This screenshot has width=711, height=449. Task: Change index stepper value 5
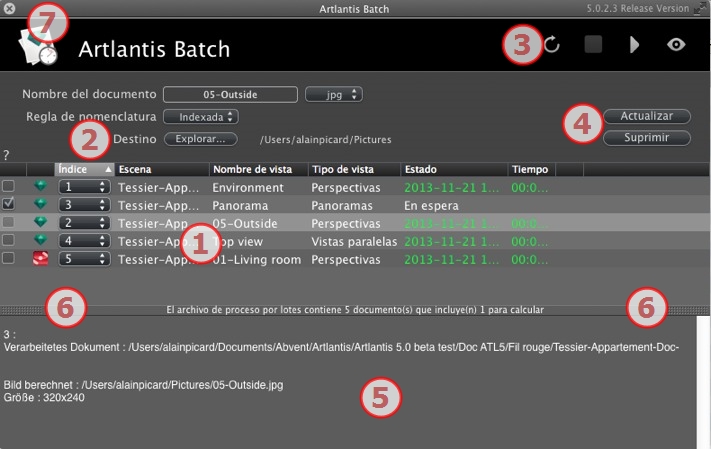click(84, 259)
